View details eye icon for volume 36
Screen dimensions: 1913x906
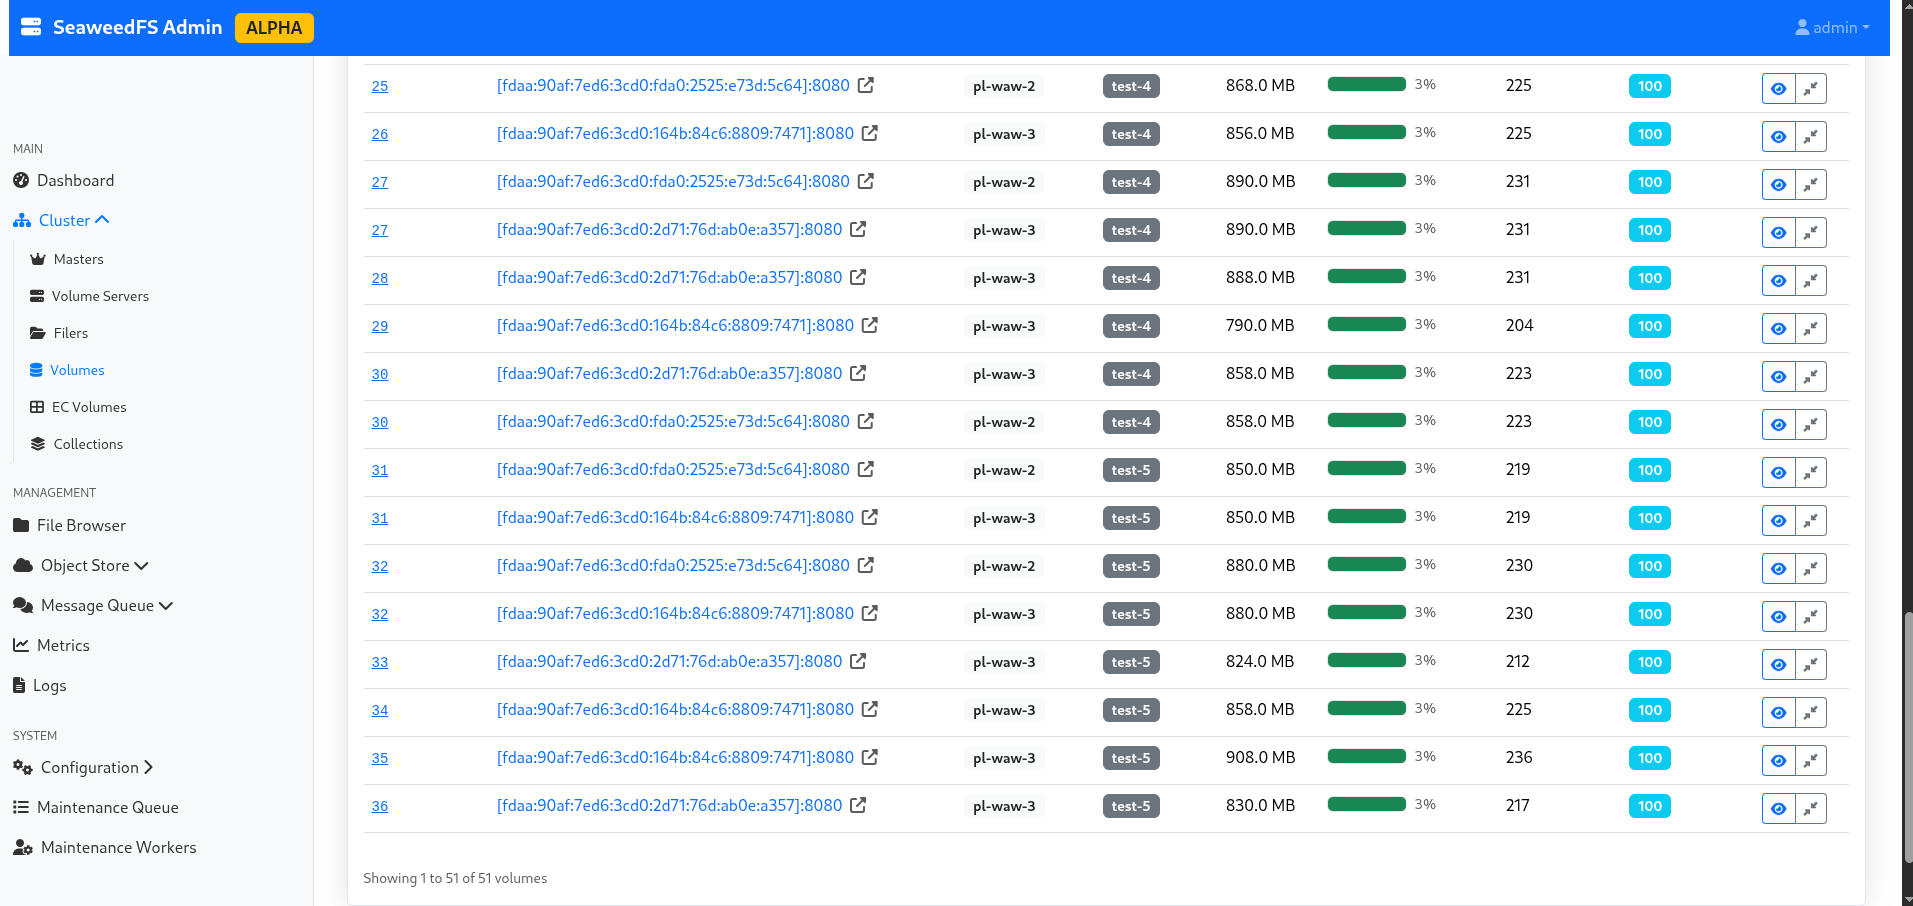[x=1778, y=809]
